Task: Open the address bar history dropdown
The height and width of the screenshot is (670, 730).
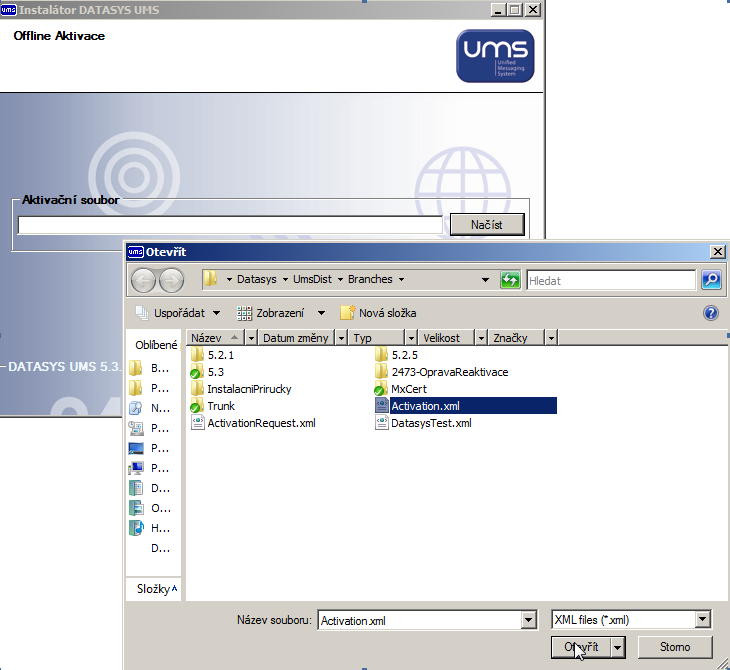Action: pos(485,280)
